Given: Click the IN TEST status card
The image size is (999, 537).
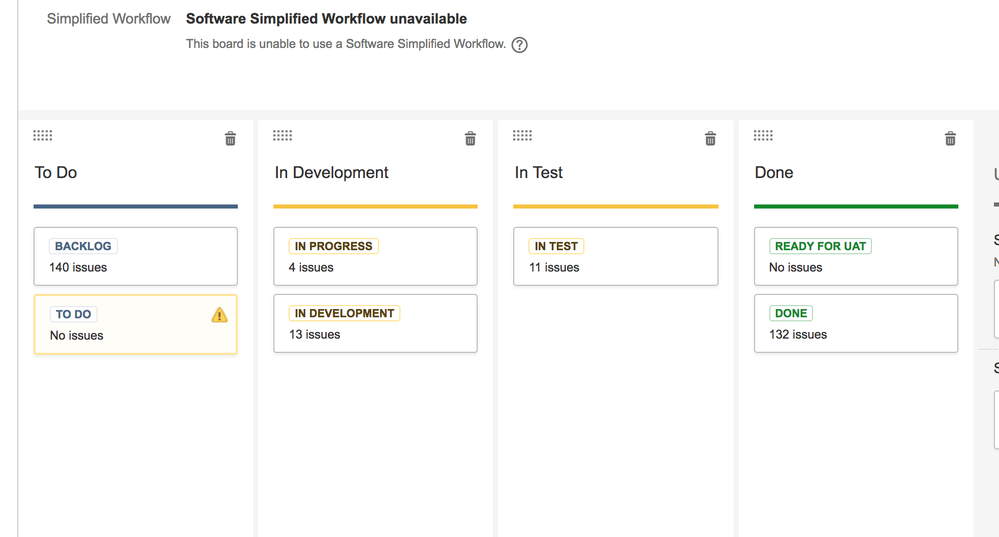Looking at the screenshot, I should coord(615,256).
